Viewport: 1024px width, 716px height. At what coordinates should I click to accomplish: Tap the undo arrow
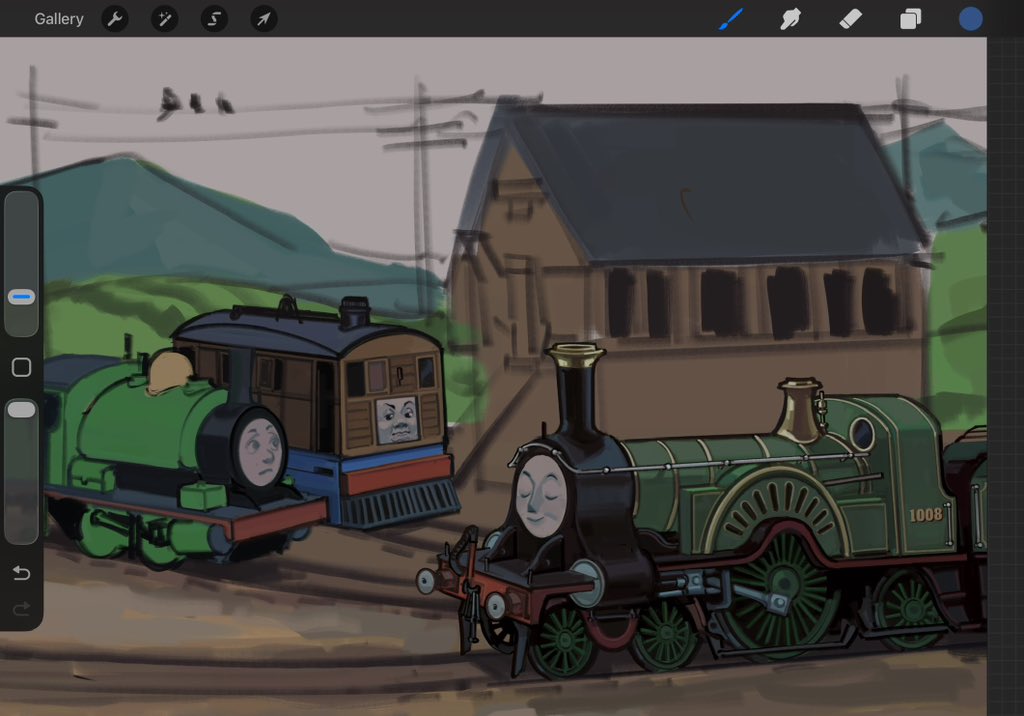coord(21,573)
